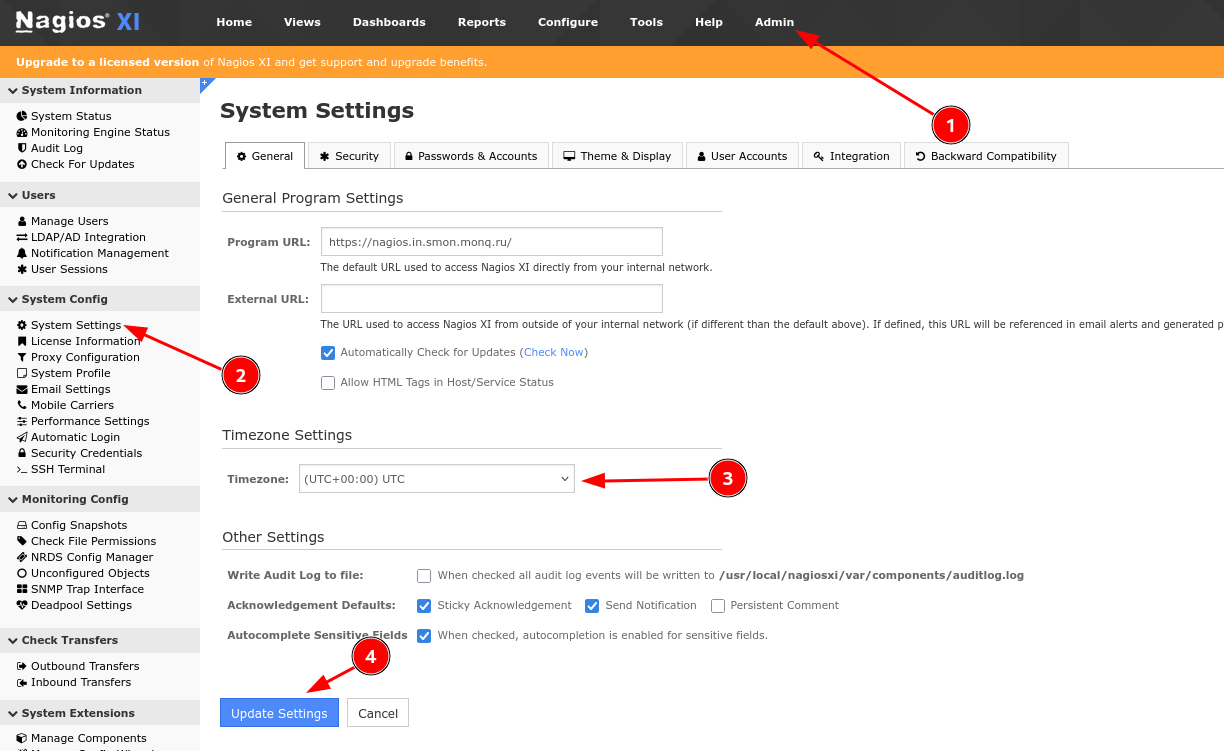Image resolution: width=1224 pixels, height=751 pixels.
Task: Switch to the Passwords & Accounts tab
Action: (470, 156)
